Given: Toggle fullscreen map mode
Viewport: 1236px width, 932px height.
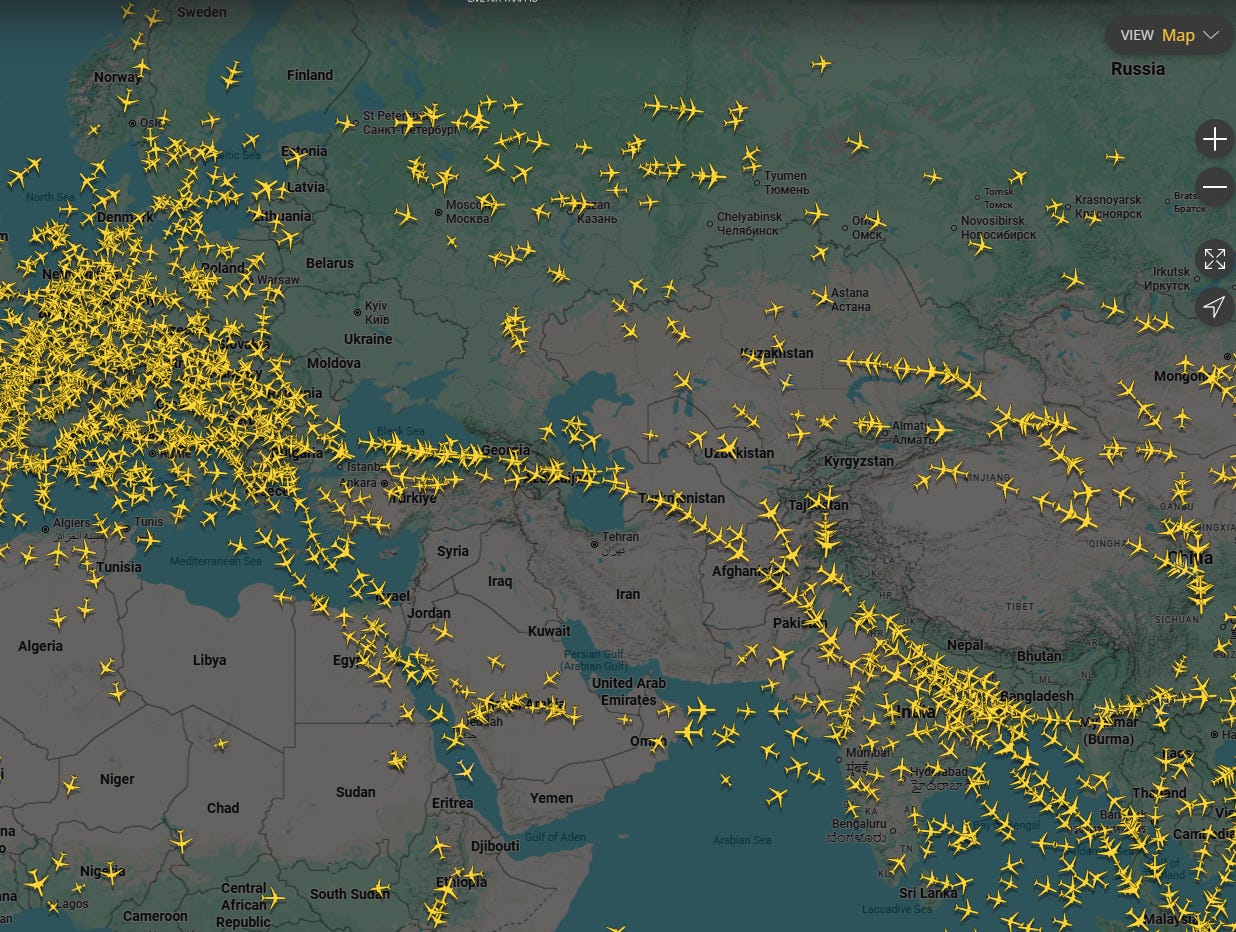Looking at the screenshot, I should tap(1214, 259).
